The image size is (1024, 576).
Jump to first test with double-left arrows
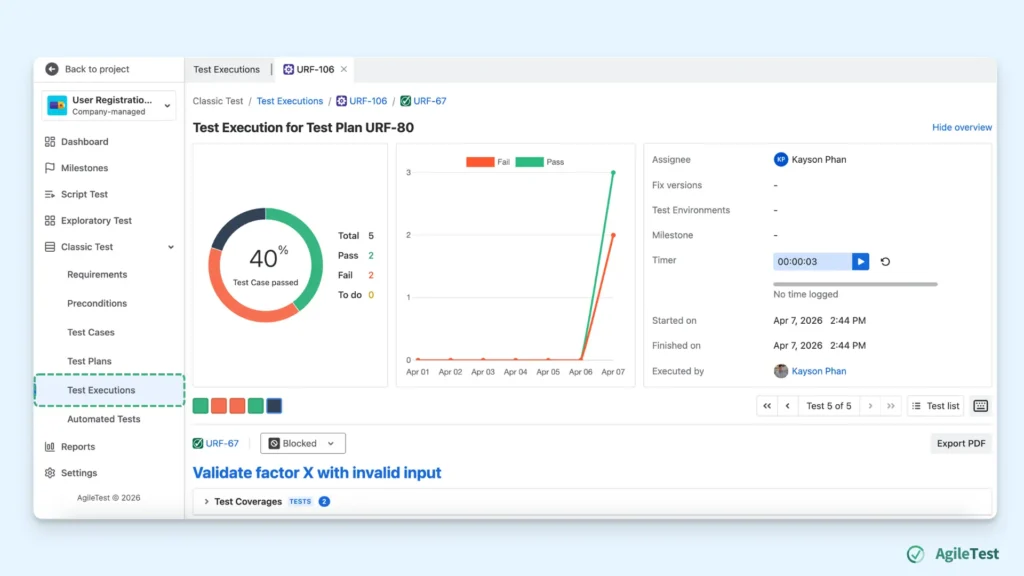pyautogui.click(x=767, y=406)
